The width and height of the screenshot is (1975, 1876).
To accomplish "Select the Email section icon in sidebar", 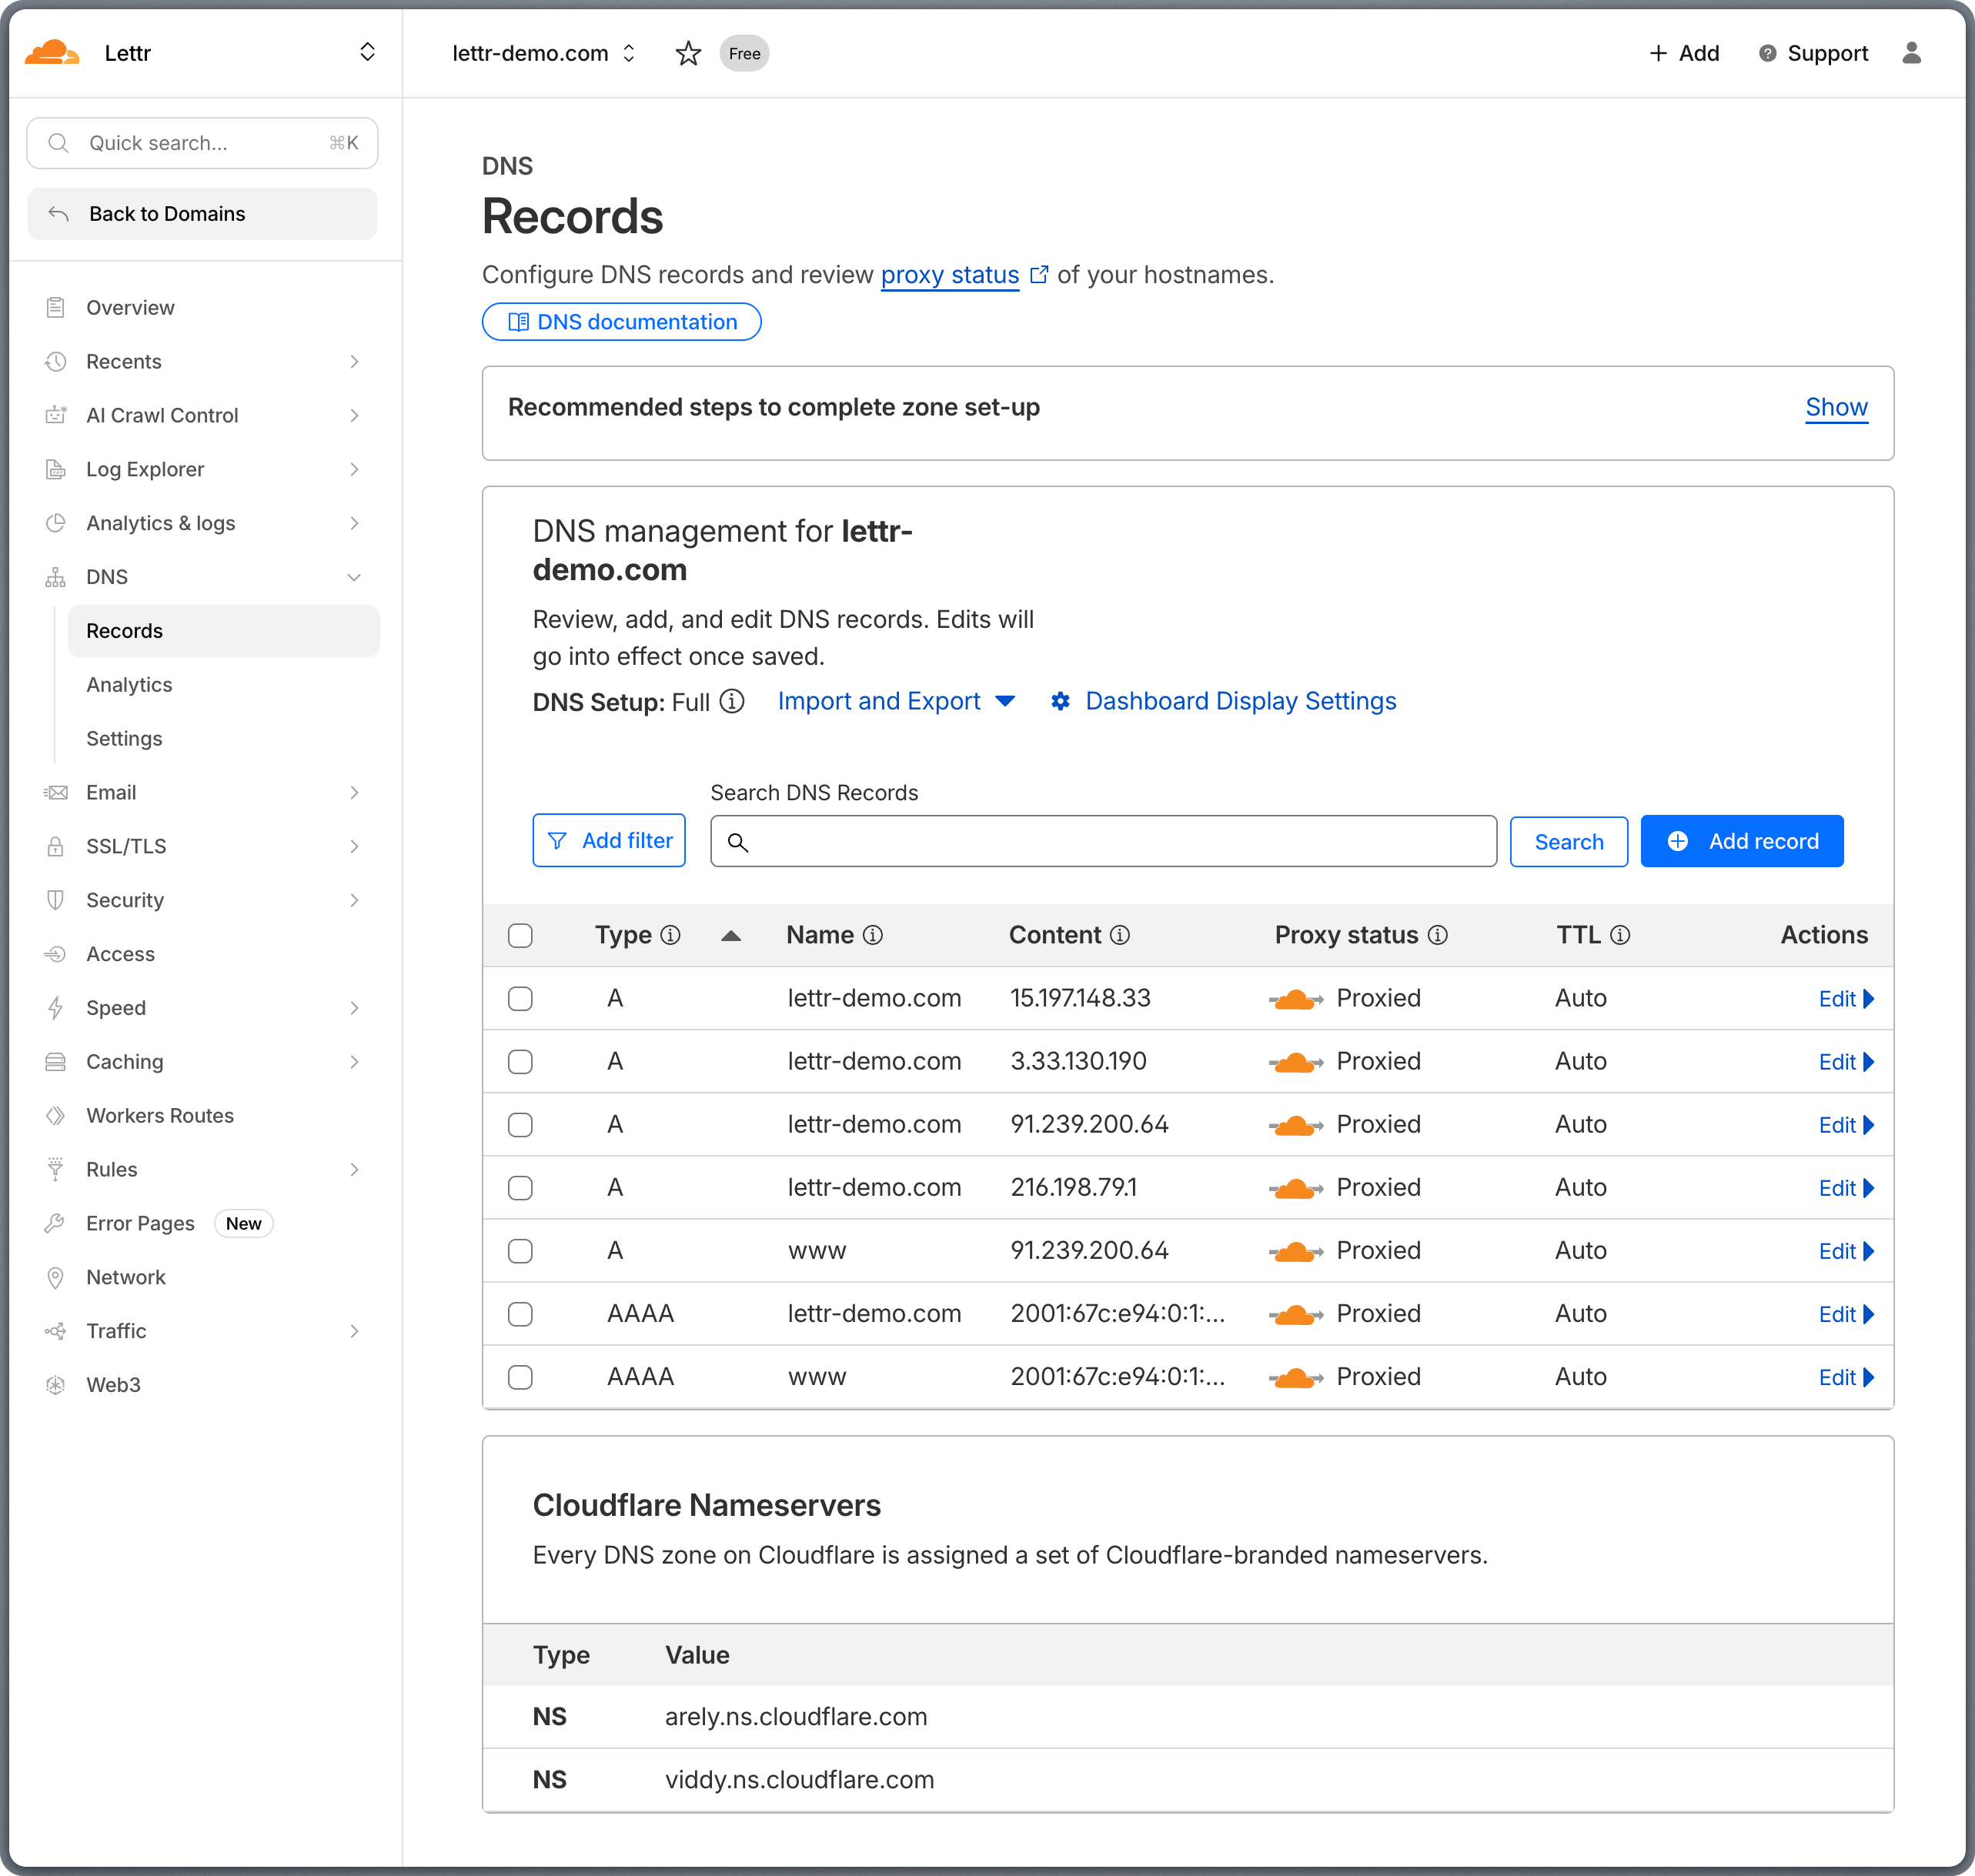I will click(56, 792).
